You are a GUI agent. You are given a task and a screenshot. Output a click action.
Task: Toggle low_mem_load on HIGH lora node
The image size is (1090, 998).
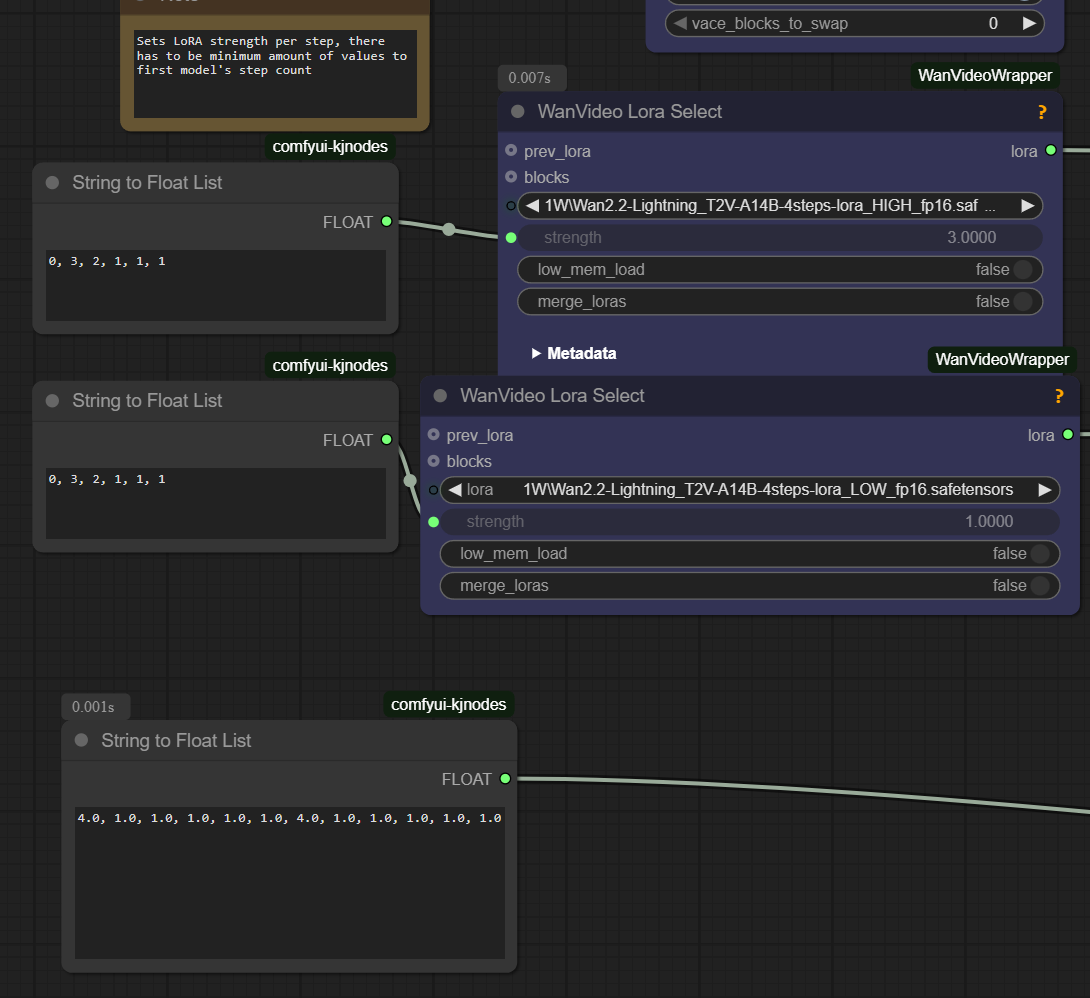click(x=780, y=270)
